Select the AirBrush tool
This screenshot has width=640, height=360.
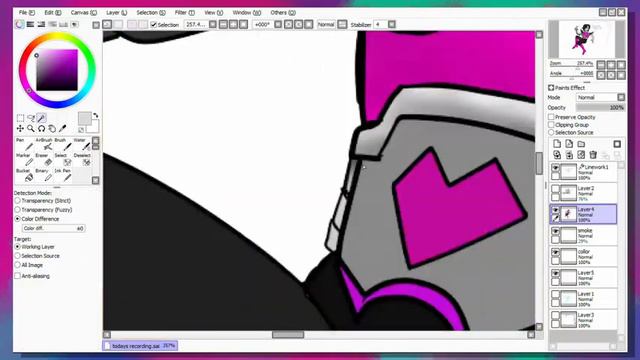[44, 144]
